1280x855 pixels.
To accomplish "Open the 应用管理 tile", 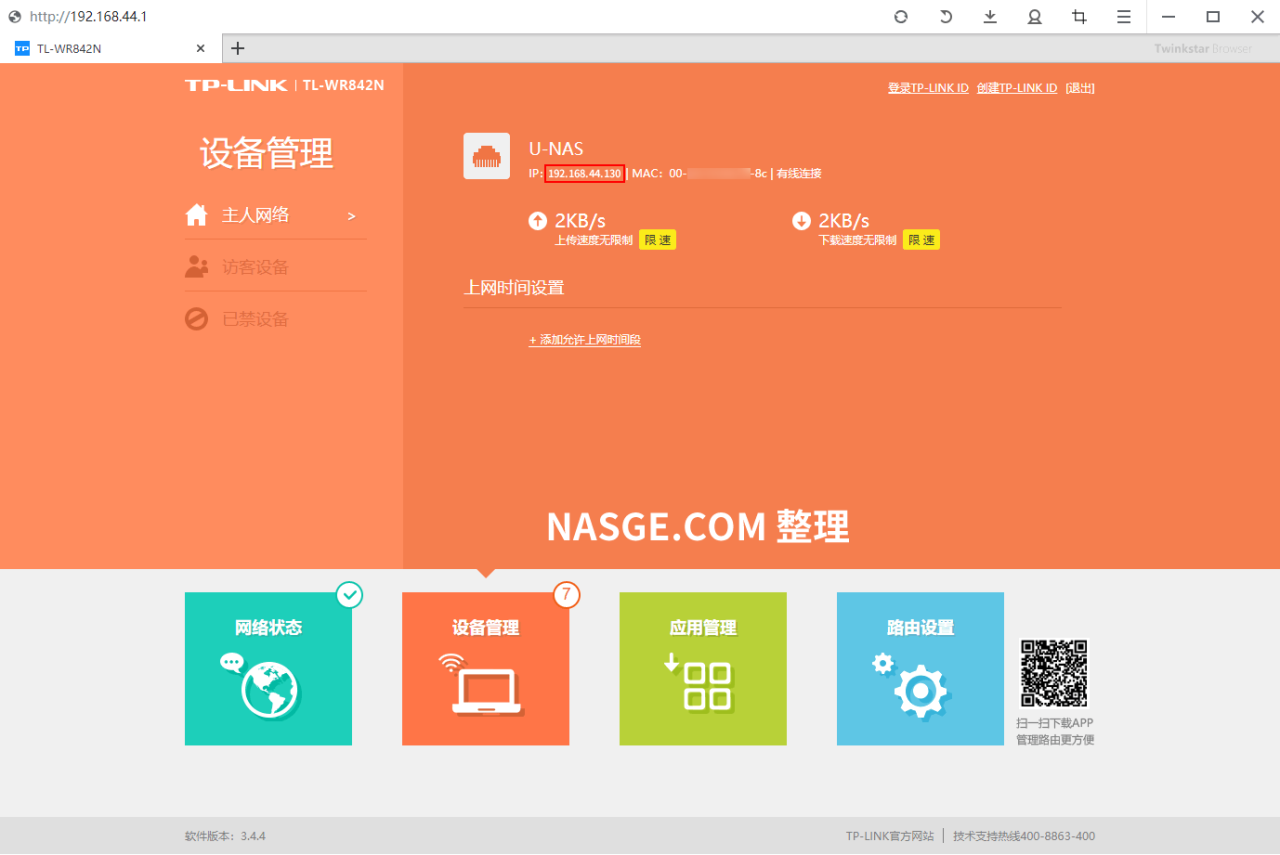I will pos(703,669).
